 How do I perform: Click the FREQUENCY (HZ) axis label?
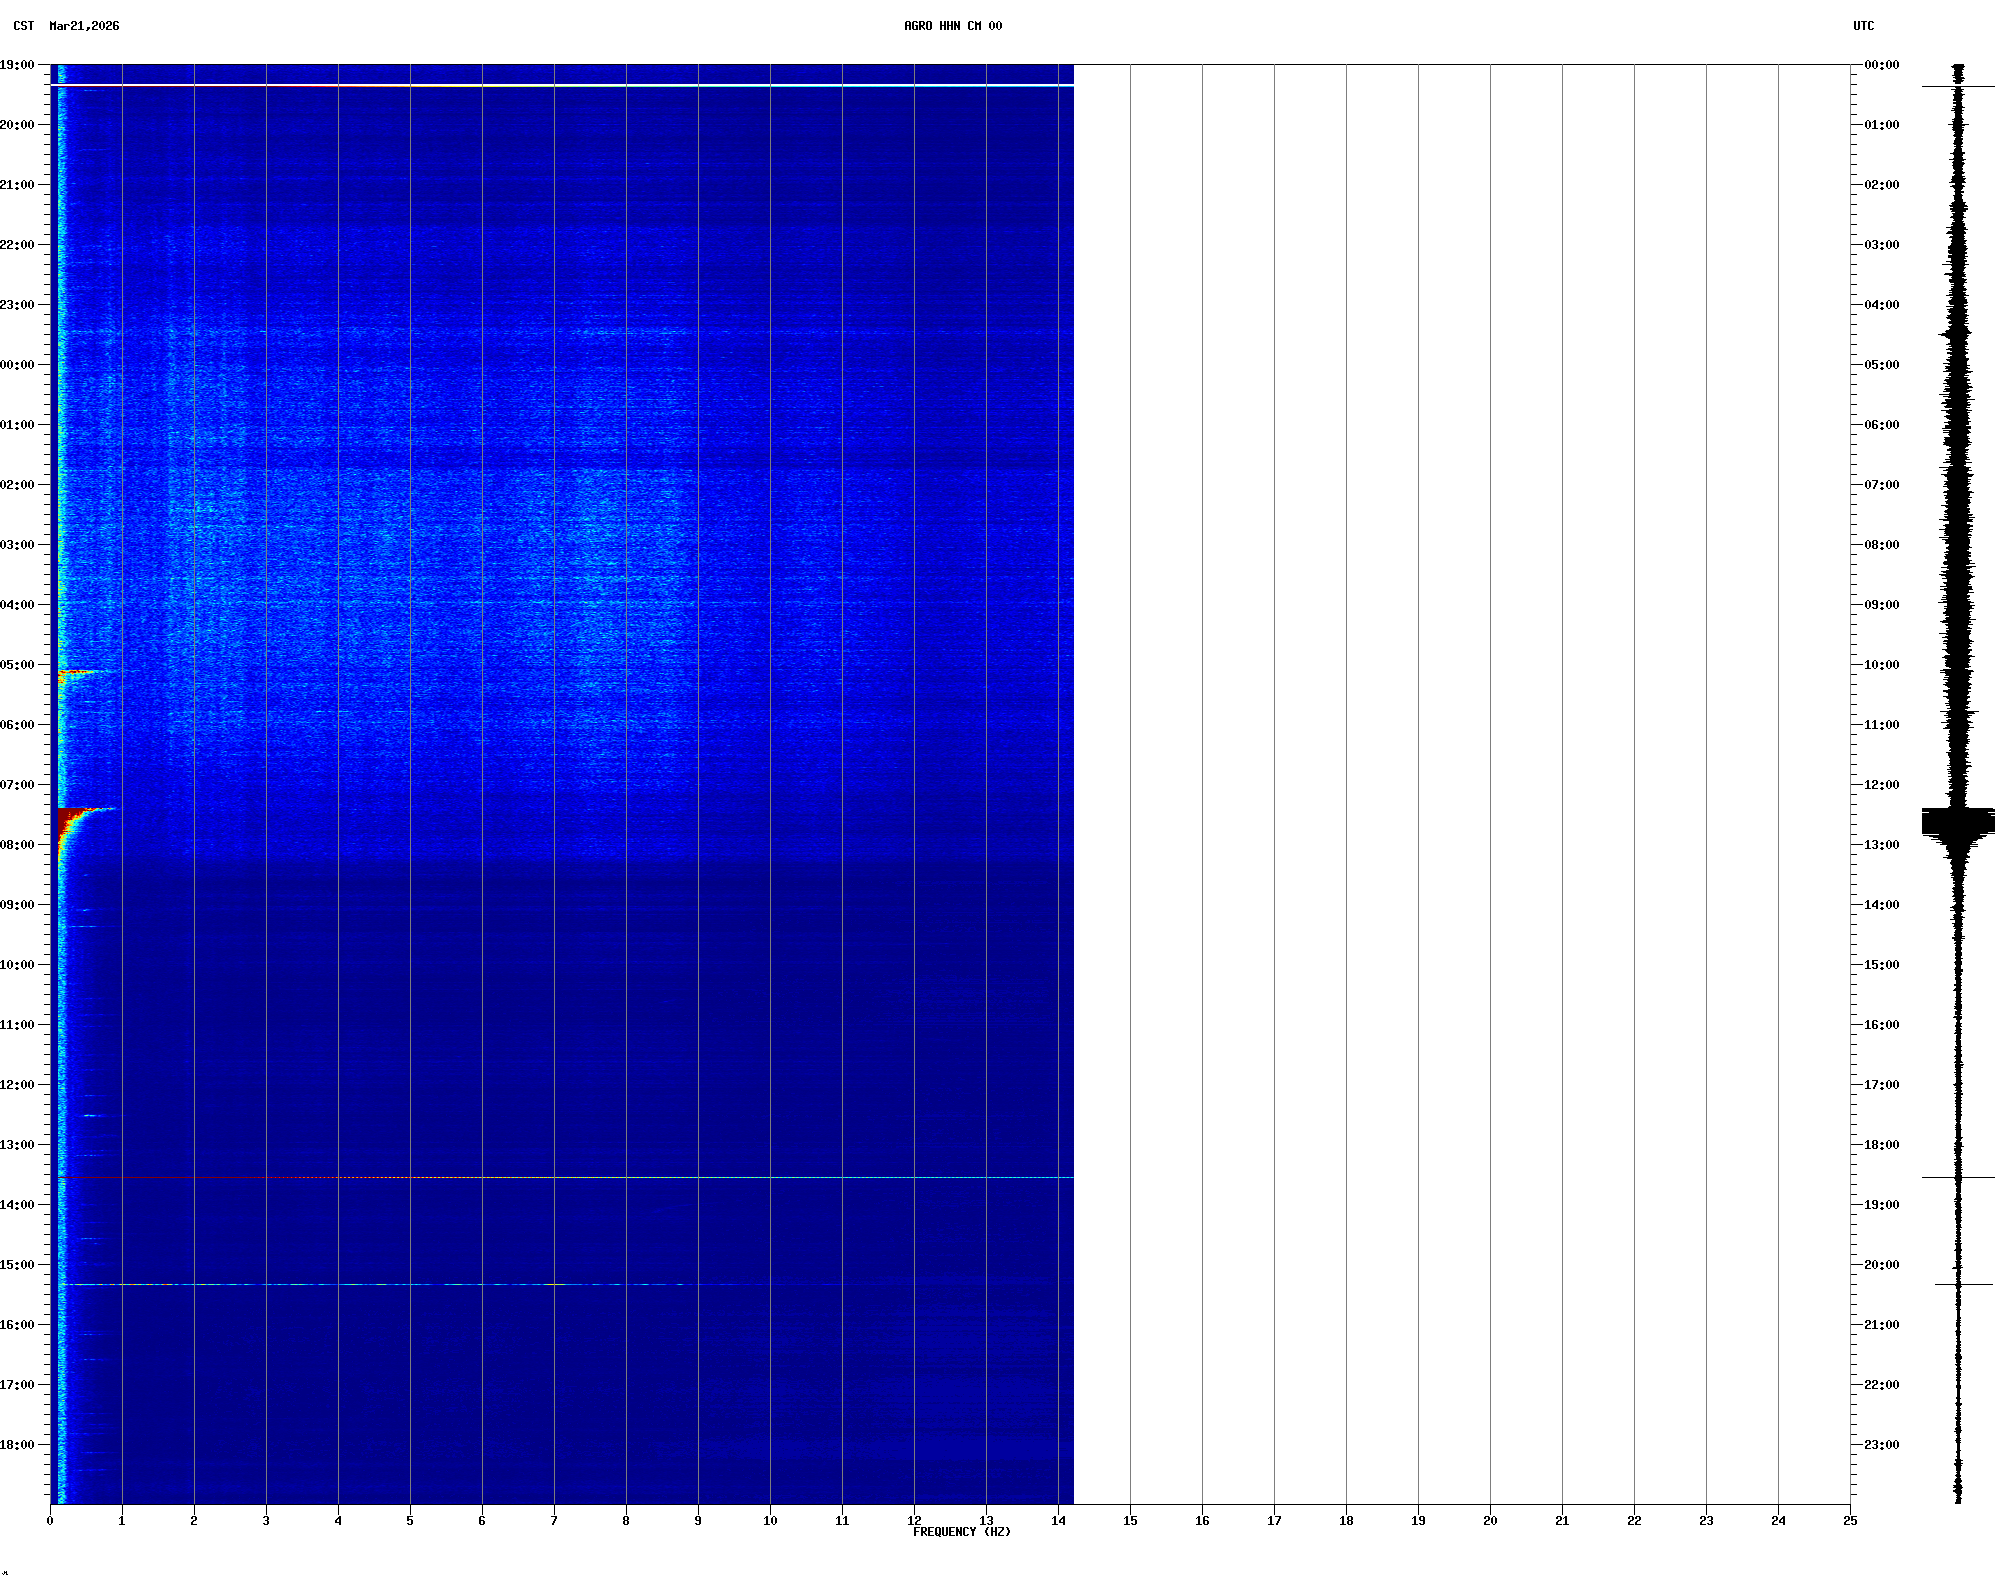click(x=961, y=1532)
